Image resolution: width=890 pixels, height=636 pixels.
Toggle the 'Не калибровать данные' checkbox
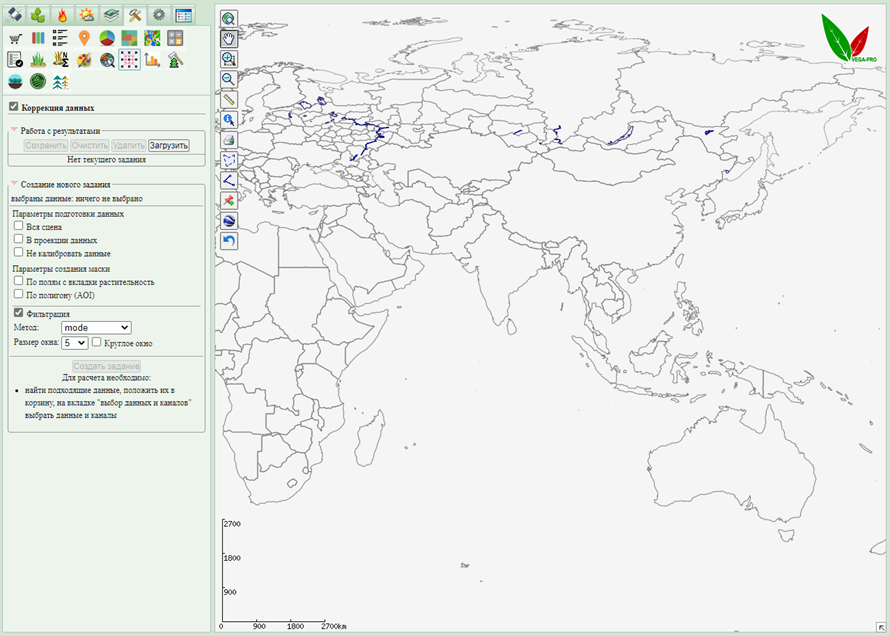(18, 253)
